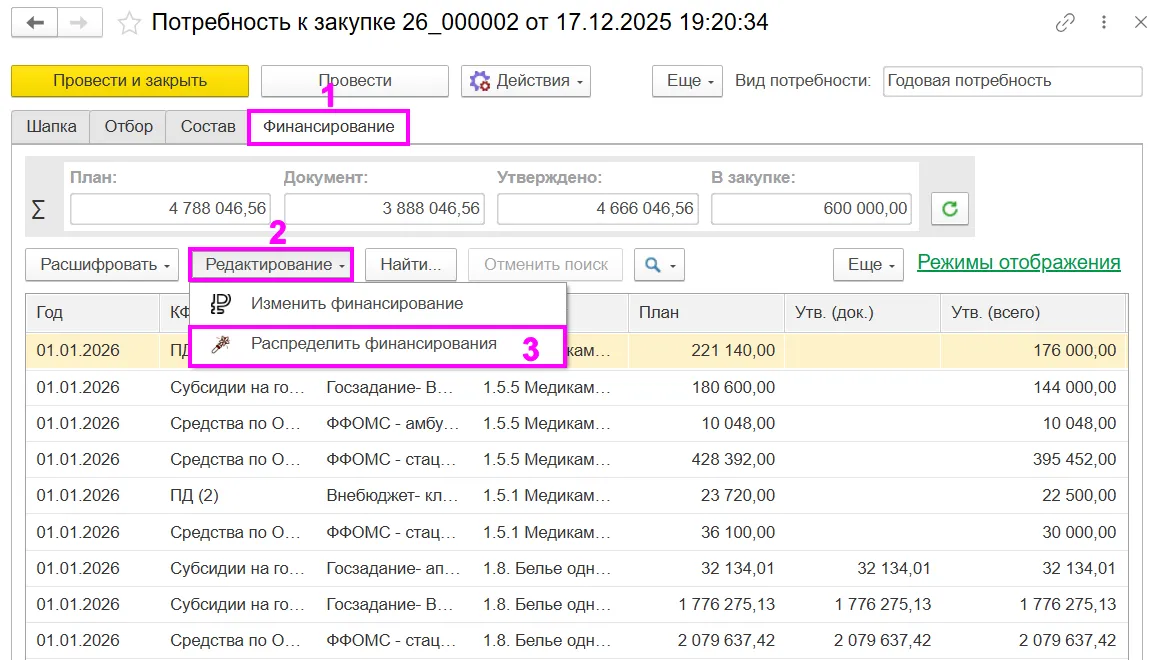Click the Год column header
The width and height of the screenshot is (1150, 660).
(x=92, y=312)
